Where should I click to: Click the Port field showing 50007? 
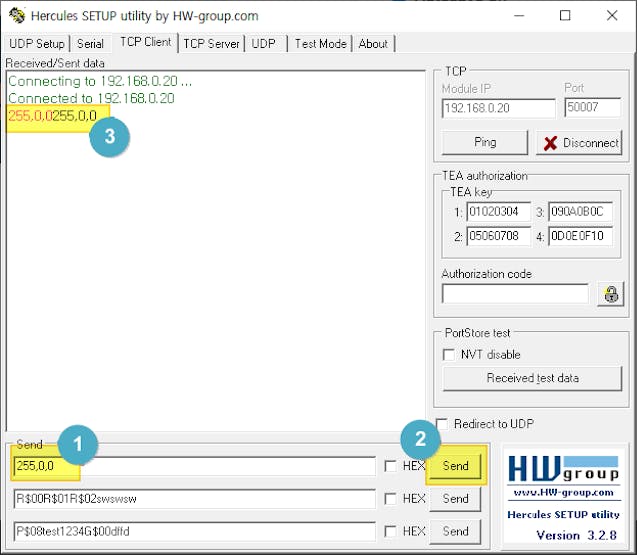(592, 107)
